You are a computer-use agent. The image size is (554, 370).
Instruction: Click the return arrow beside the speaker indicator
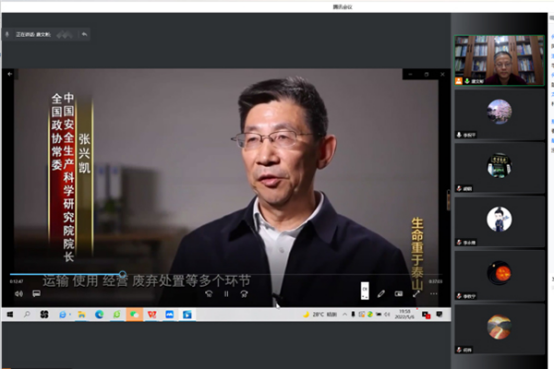(84, 34)
